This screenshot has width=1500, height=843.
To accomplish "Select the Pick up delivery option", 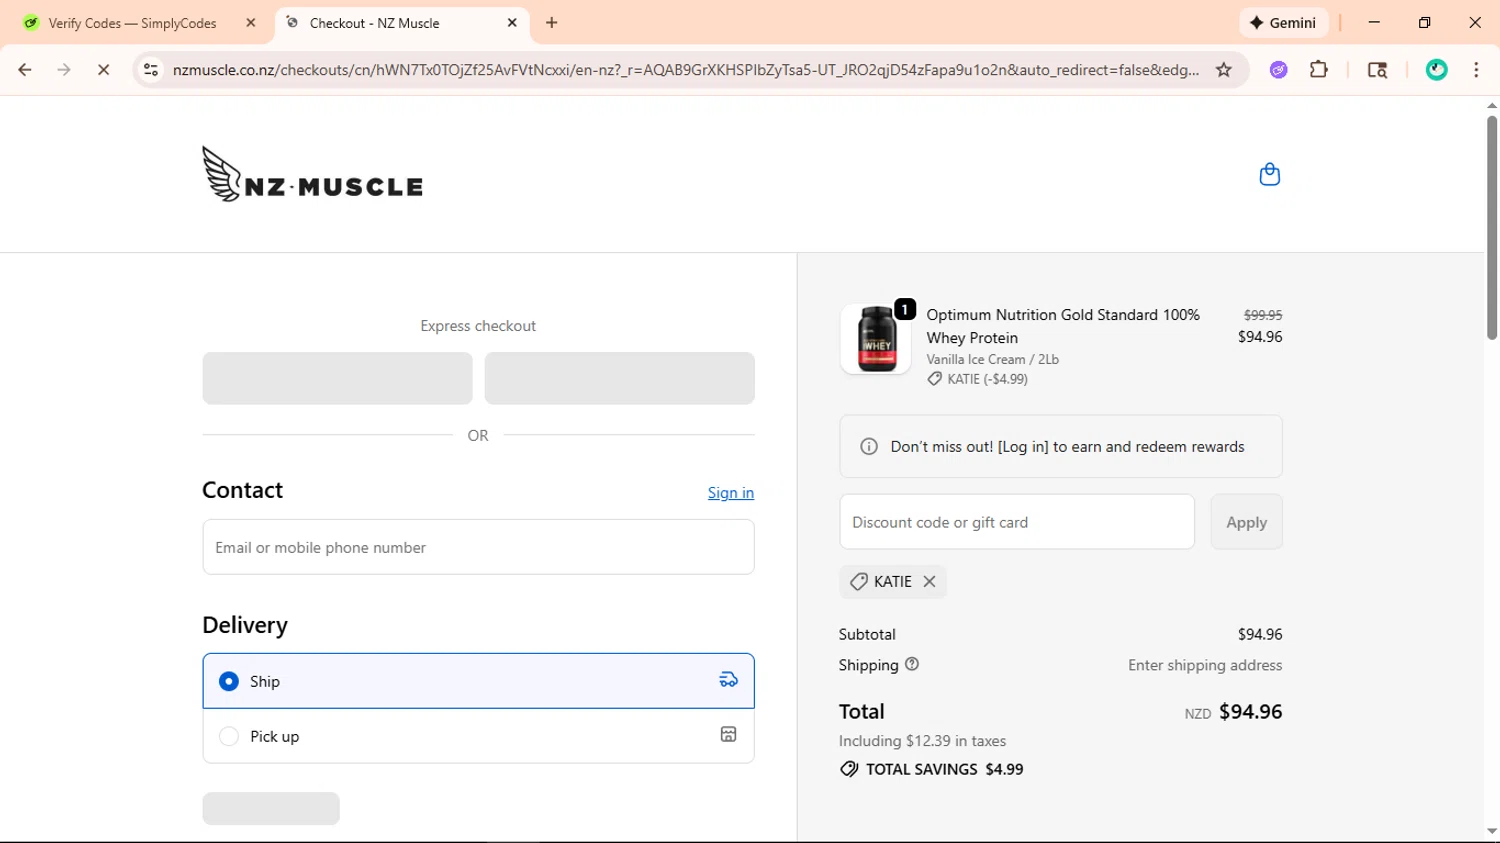I will (478, 736).
